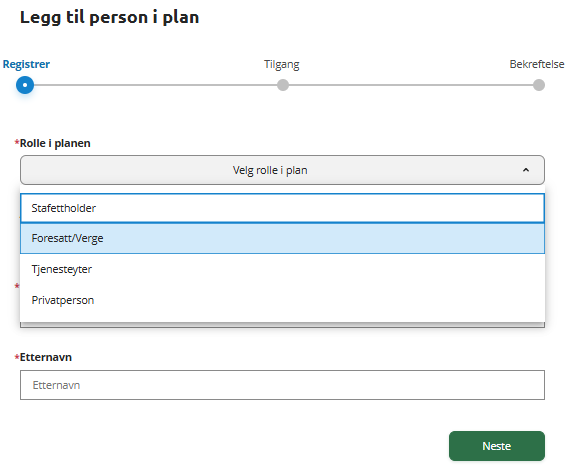This screenshot has width=581, height=472.
Task: Click the blue Registrer step circle
Action: tap(25, 85)
